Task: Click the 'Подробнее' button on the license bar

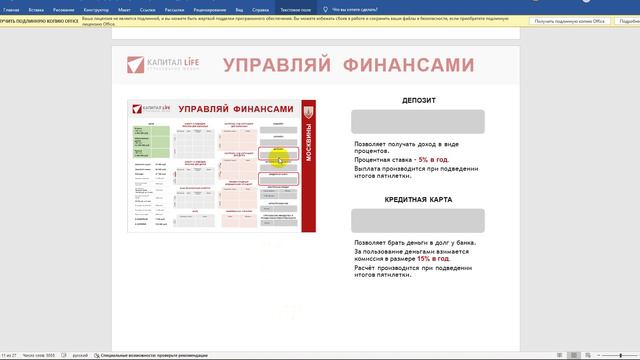Action: pos(628,21)
